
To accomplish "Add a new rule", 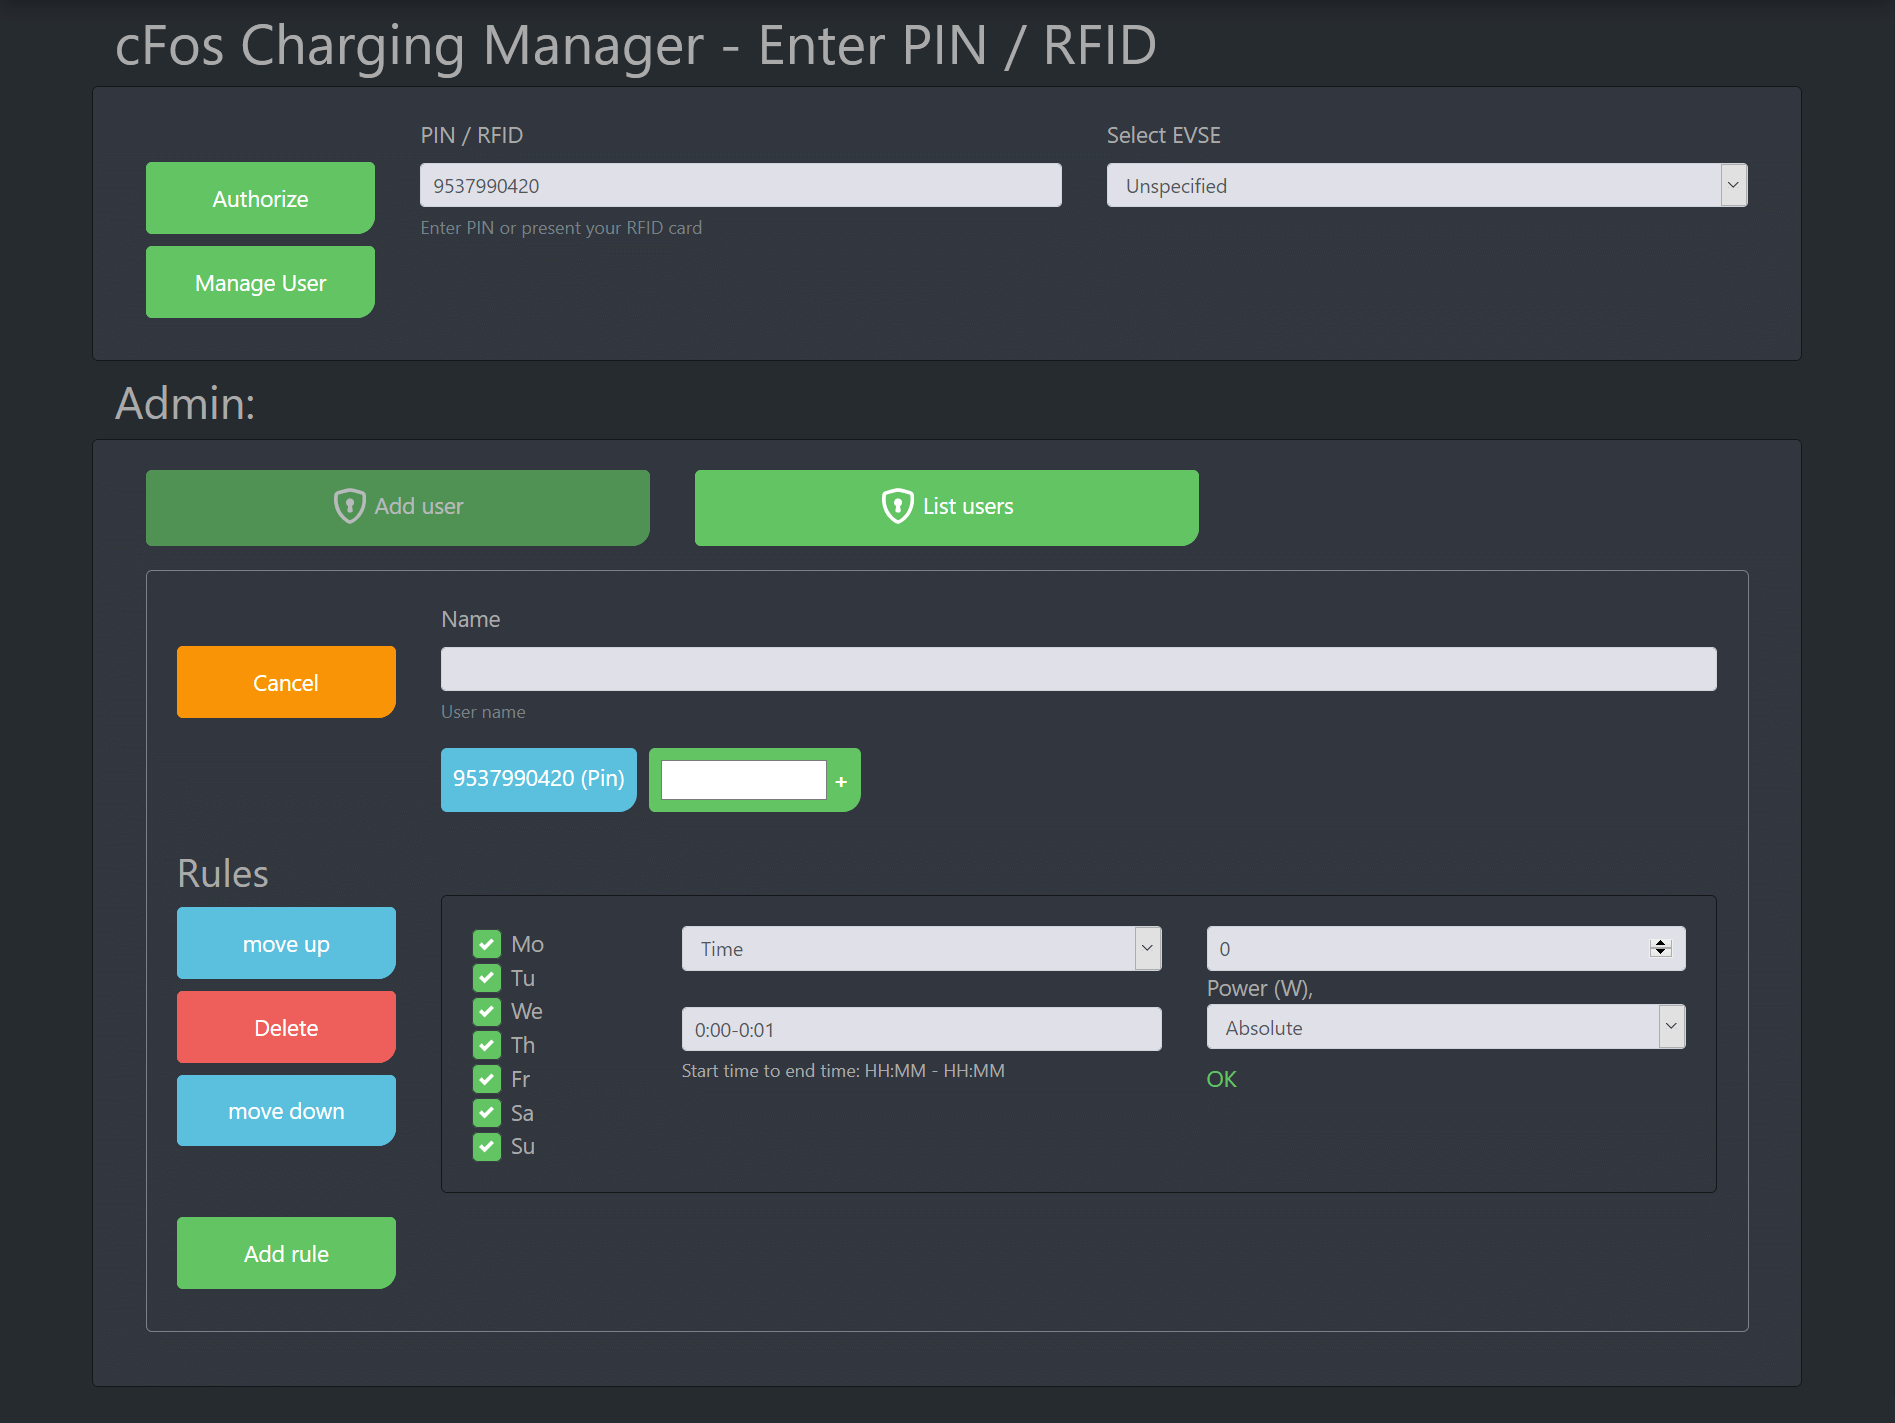I will pyautogui.click(x=285, y=1253).
